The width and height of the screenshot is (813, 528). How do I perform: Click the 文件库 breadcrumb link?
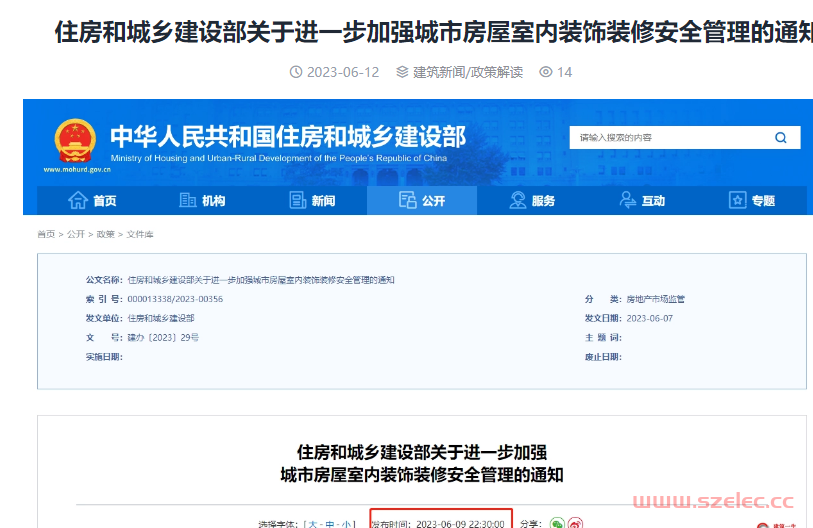[x=140, y=234]
